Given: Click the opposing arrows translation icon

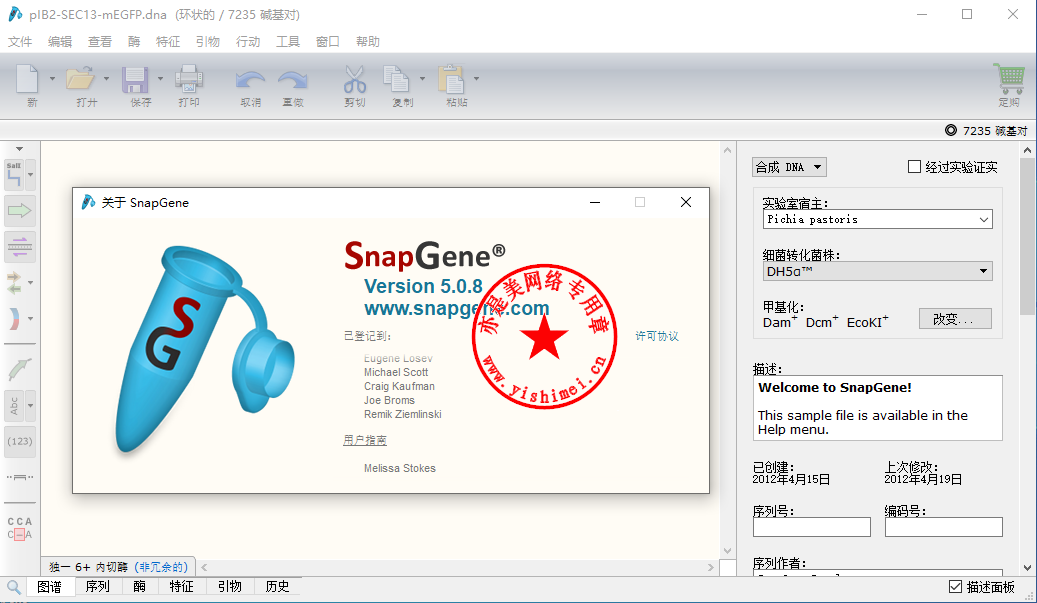Looking at the screenshot, I should 15,283.
